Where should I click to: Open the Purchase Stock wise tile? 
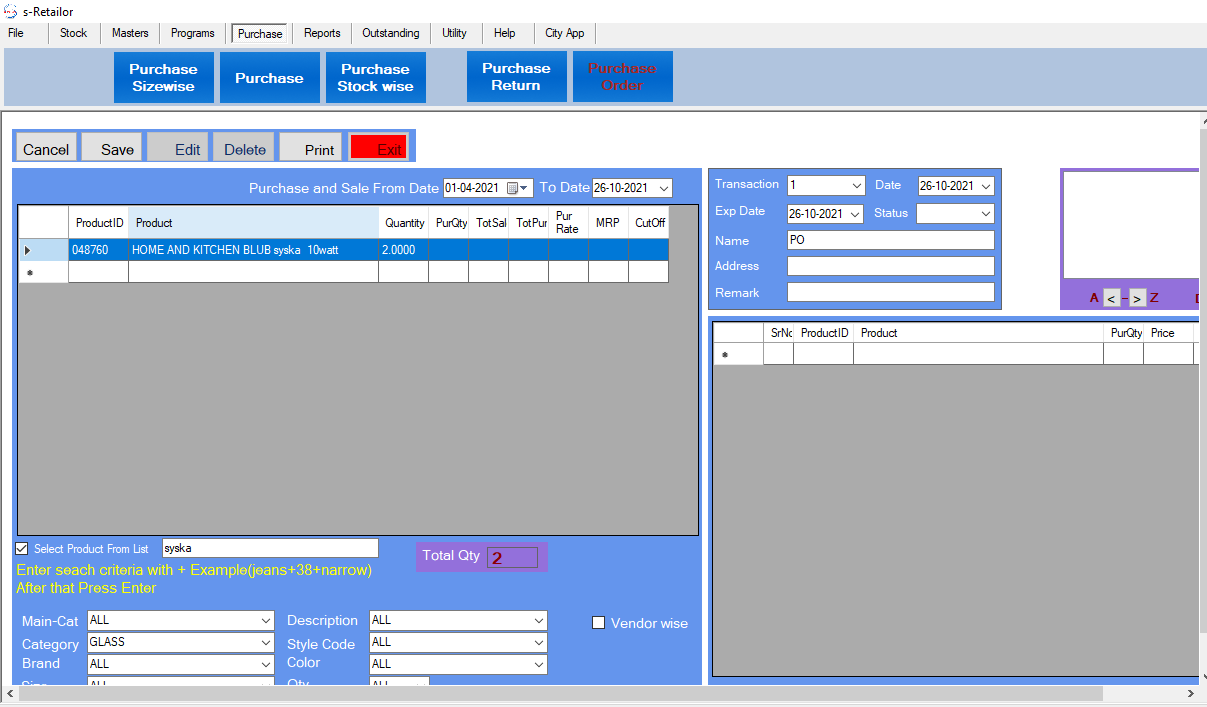(x=375, y=77)
